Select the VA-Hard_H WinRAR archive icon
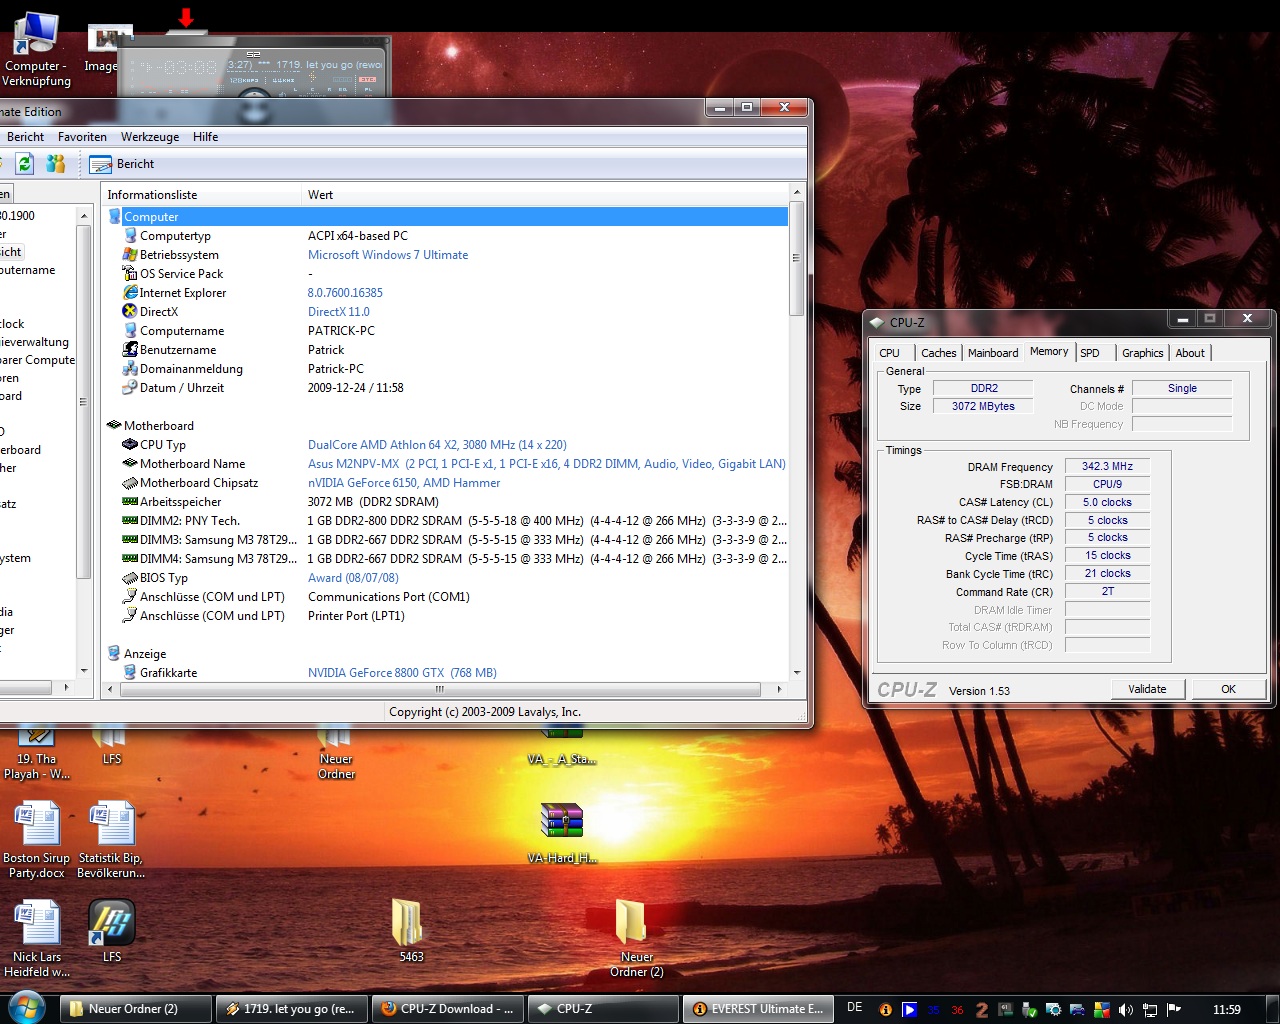 [x=562, y=834]
